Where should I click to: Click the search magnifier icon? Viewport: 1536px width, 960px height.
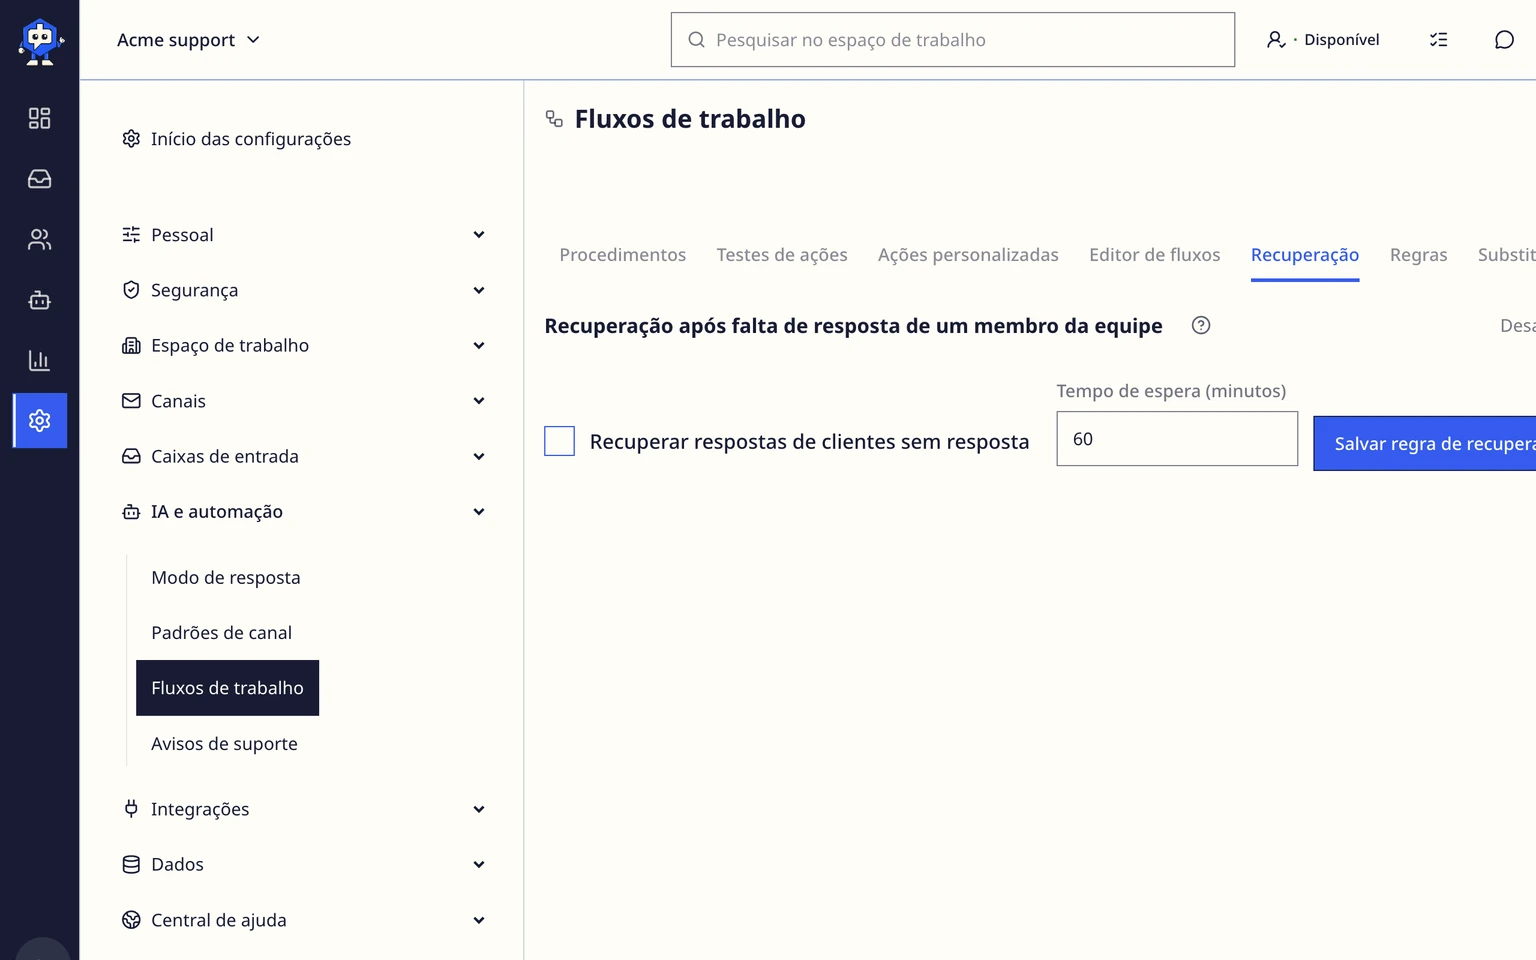pos(696,40)
